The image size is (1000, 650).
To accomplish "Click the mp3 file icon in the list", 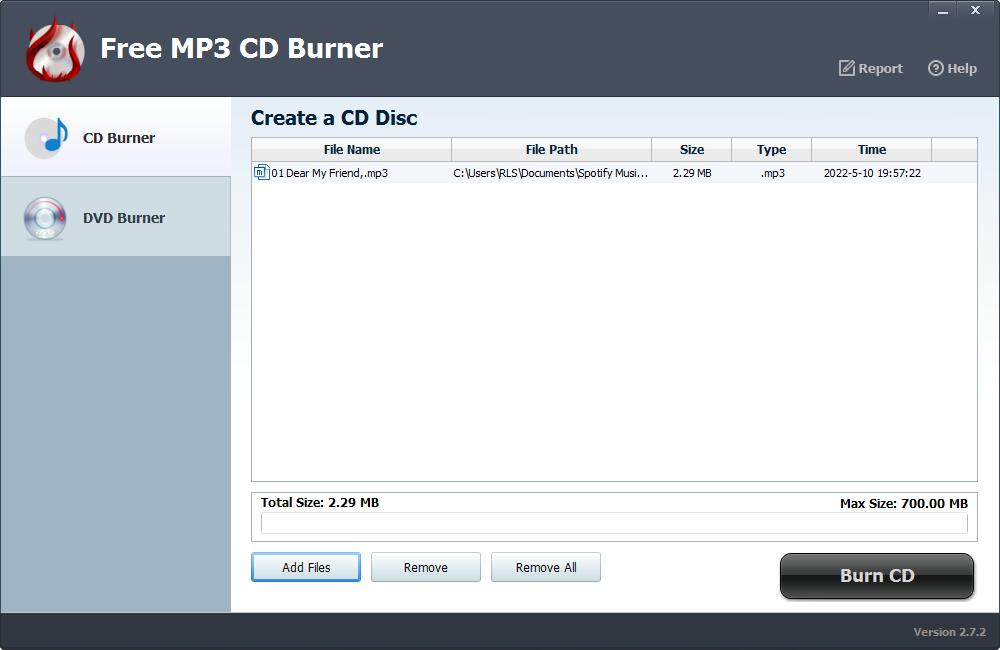I will 261,173.
